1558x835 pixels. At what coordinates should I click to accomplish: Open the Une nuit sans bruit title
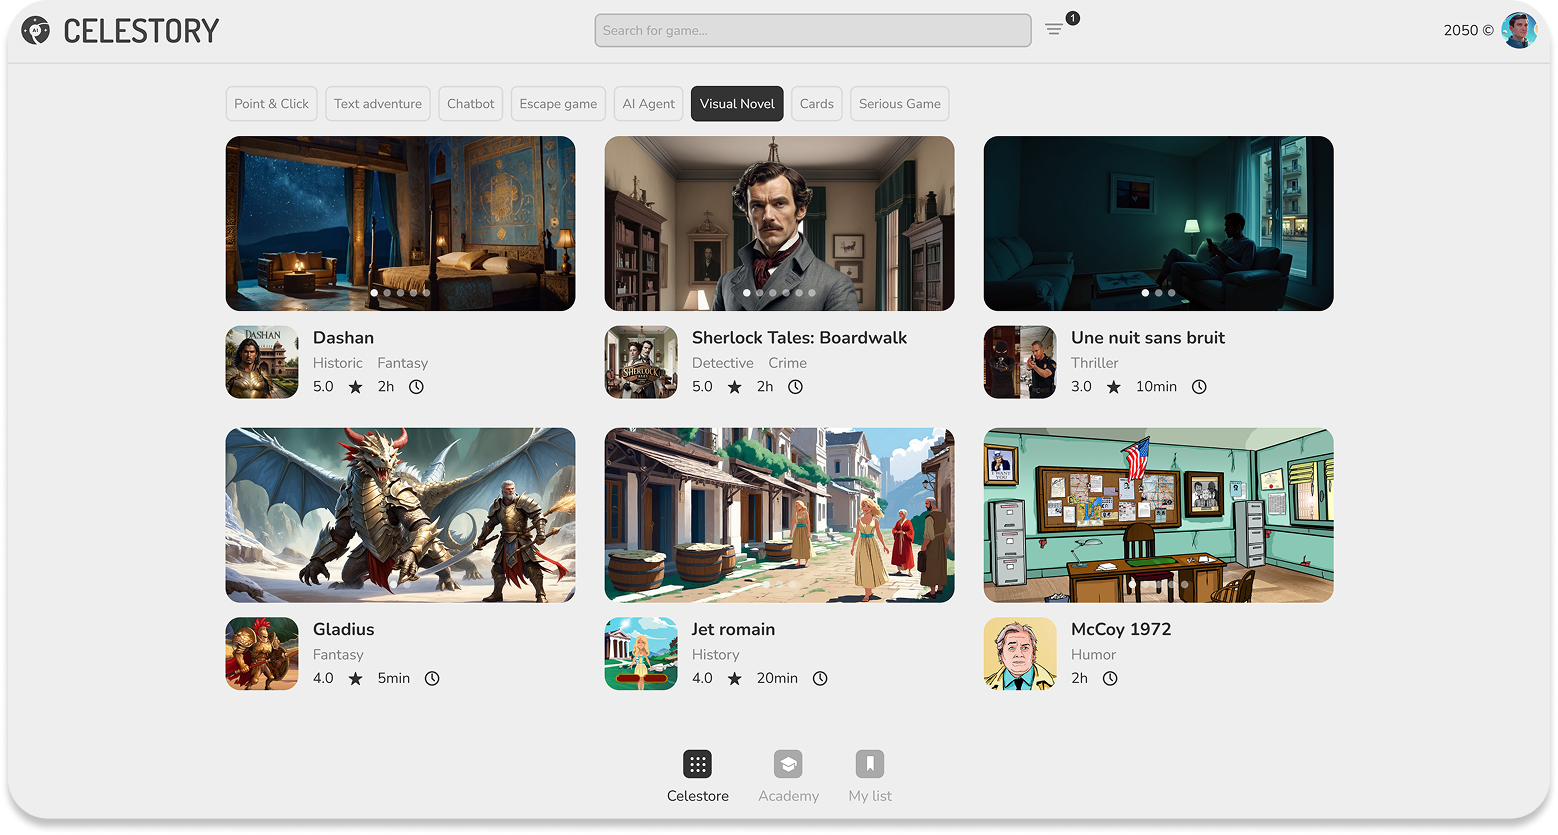pyautogui.click(x=1148, y=338)
